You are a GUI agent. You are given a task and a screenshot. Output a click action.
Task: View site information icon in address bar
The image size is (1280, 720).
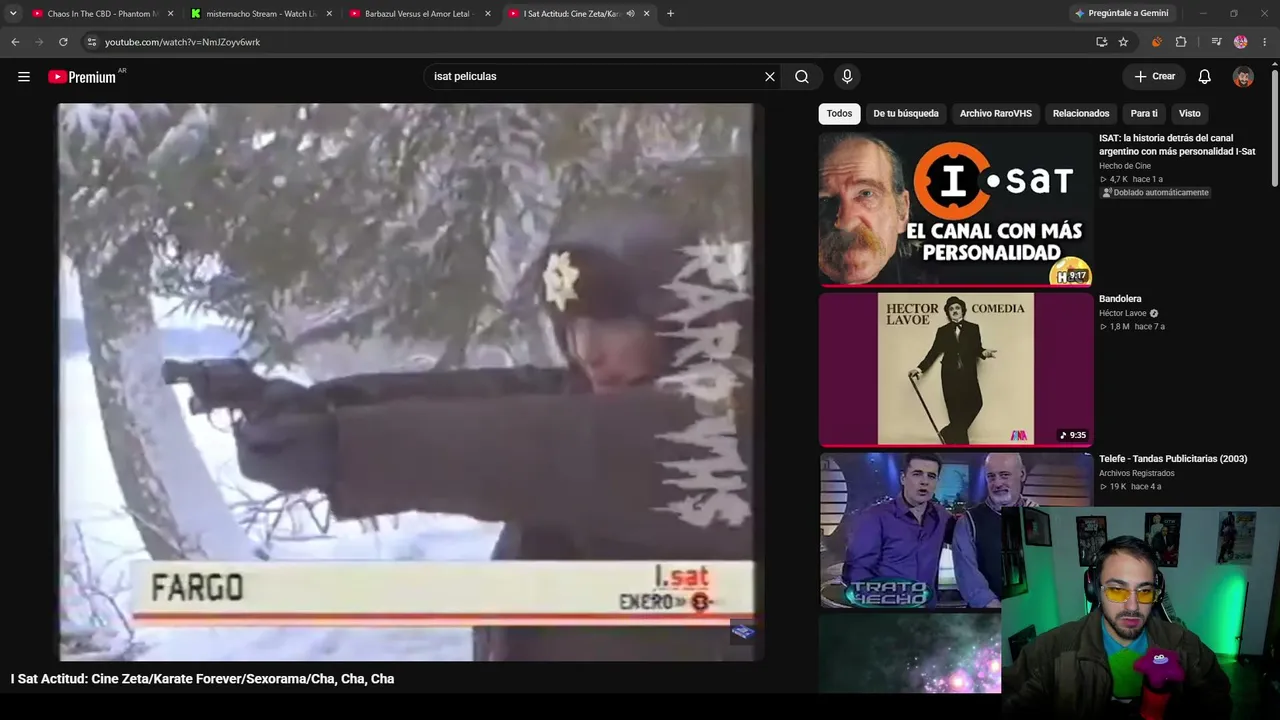[x=91, y=42]
